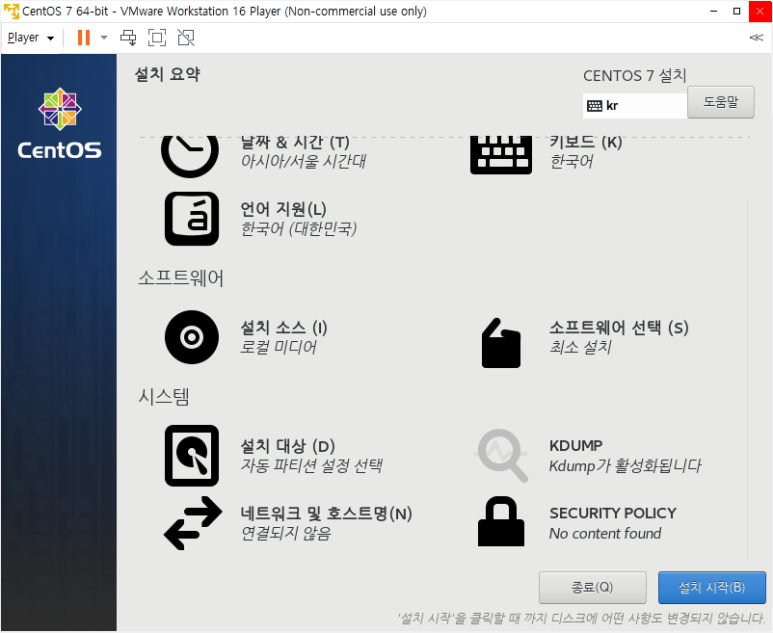The height and width of the screenshot is (633, 773).
Task: Open 소프트웨어 선택 (S) setting
Action: click(619, 328)
